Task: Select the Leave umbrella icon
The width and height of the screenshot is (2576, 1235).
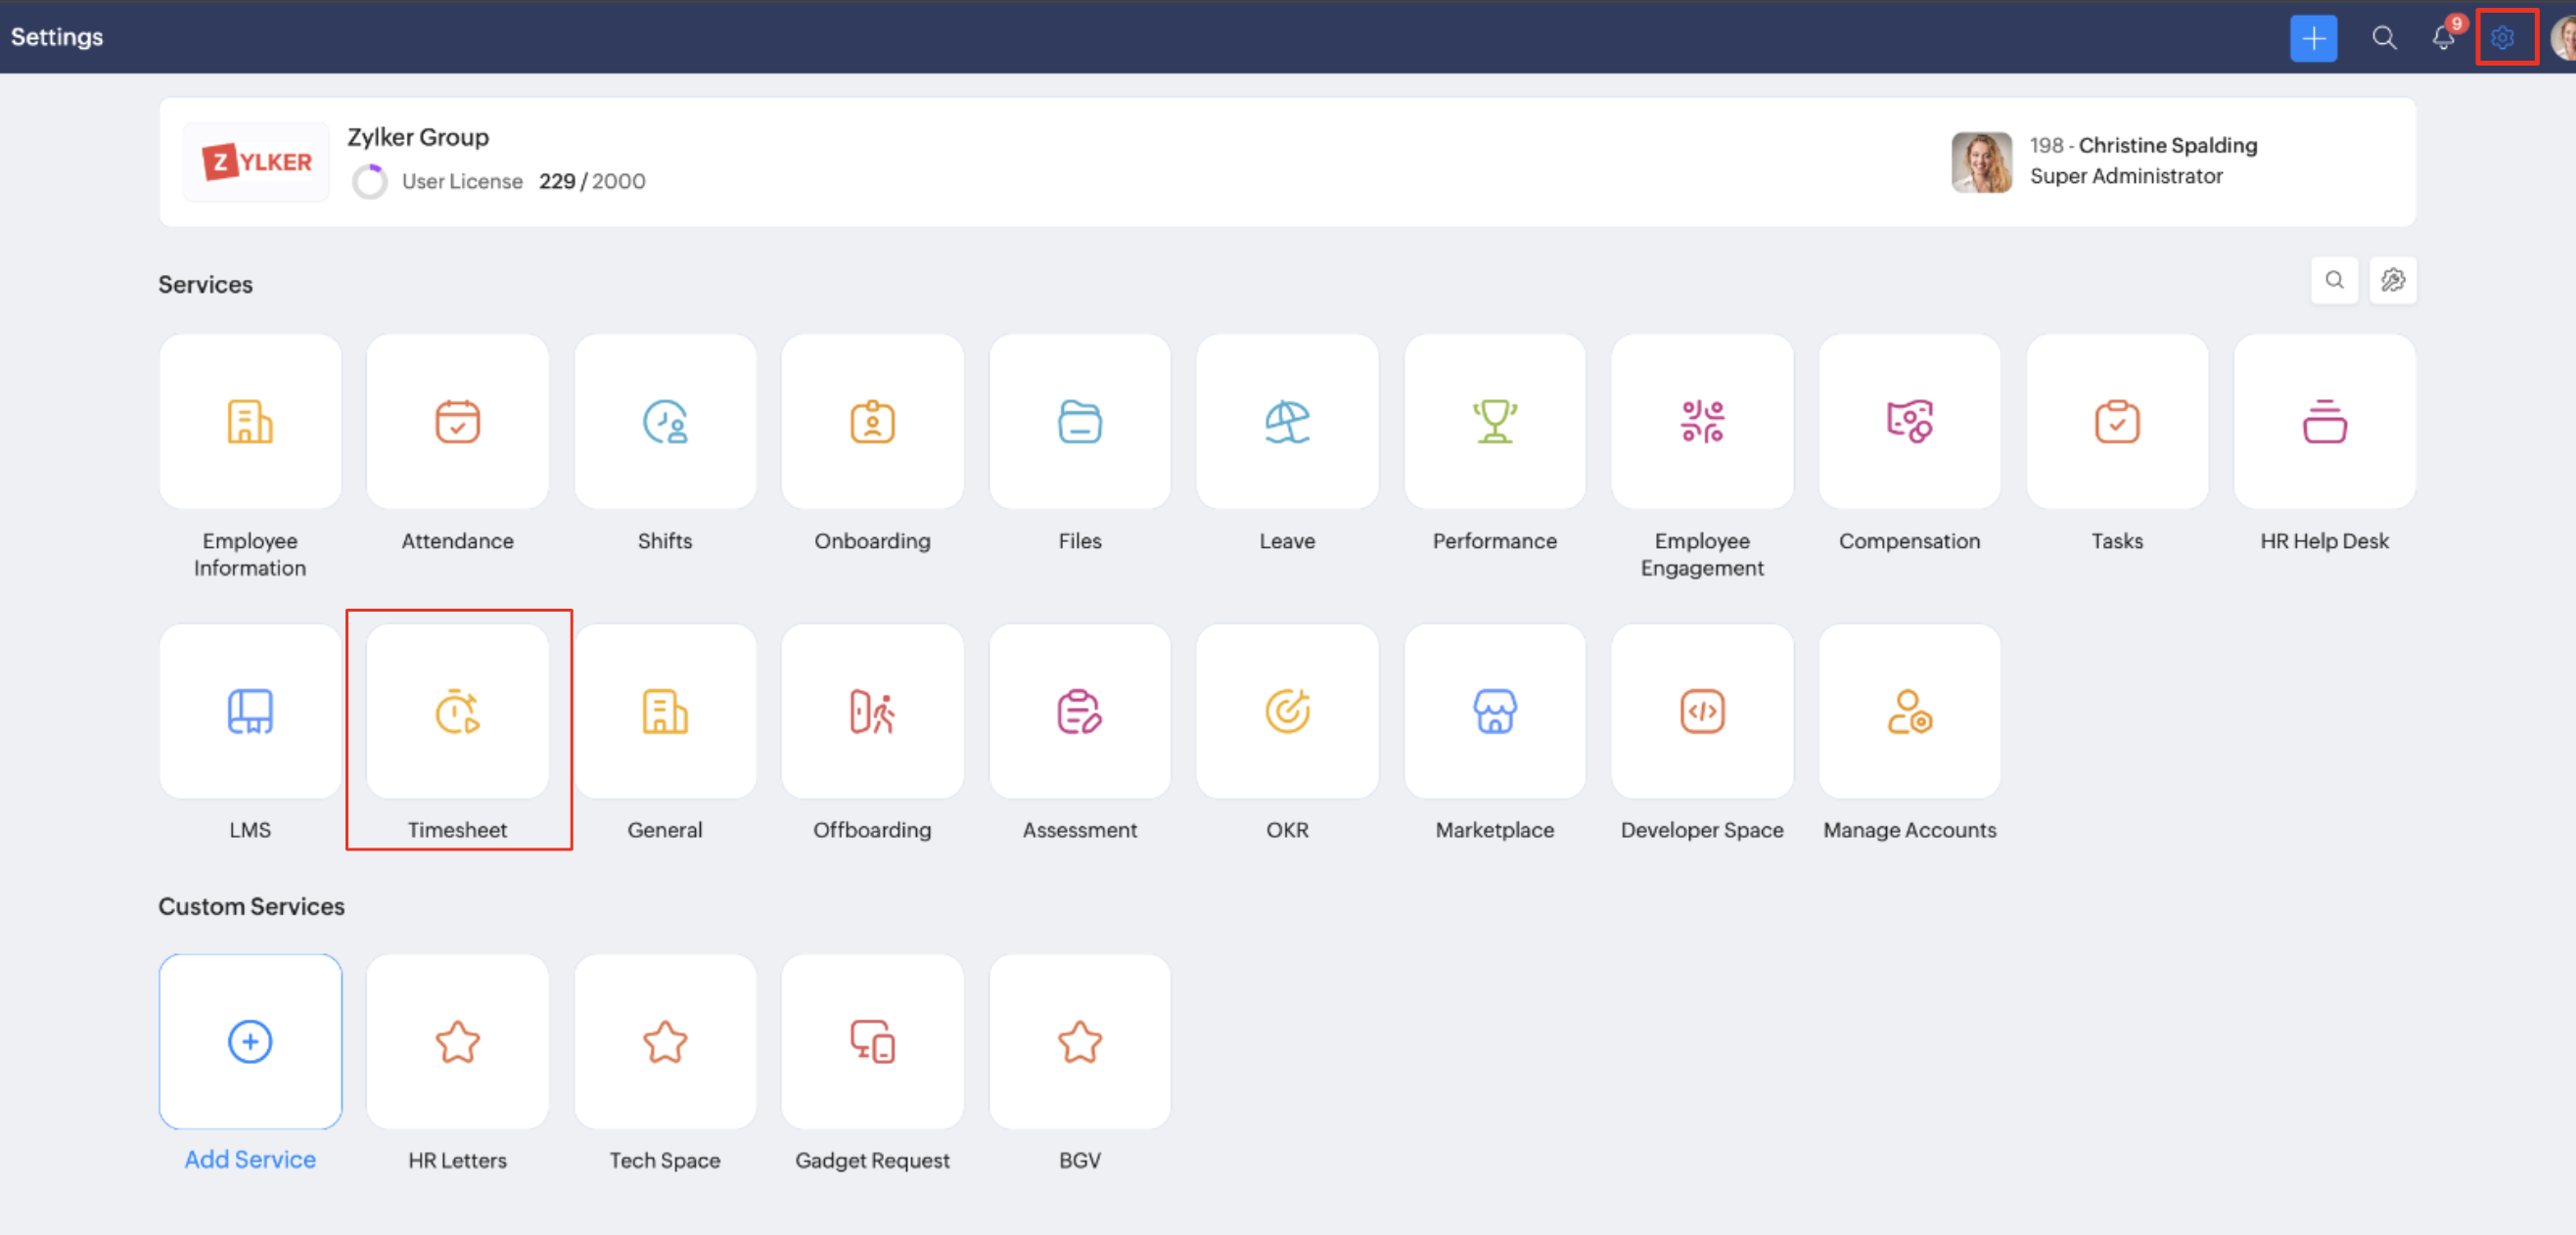Action: (x=1287, y=422)
